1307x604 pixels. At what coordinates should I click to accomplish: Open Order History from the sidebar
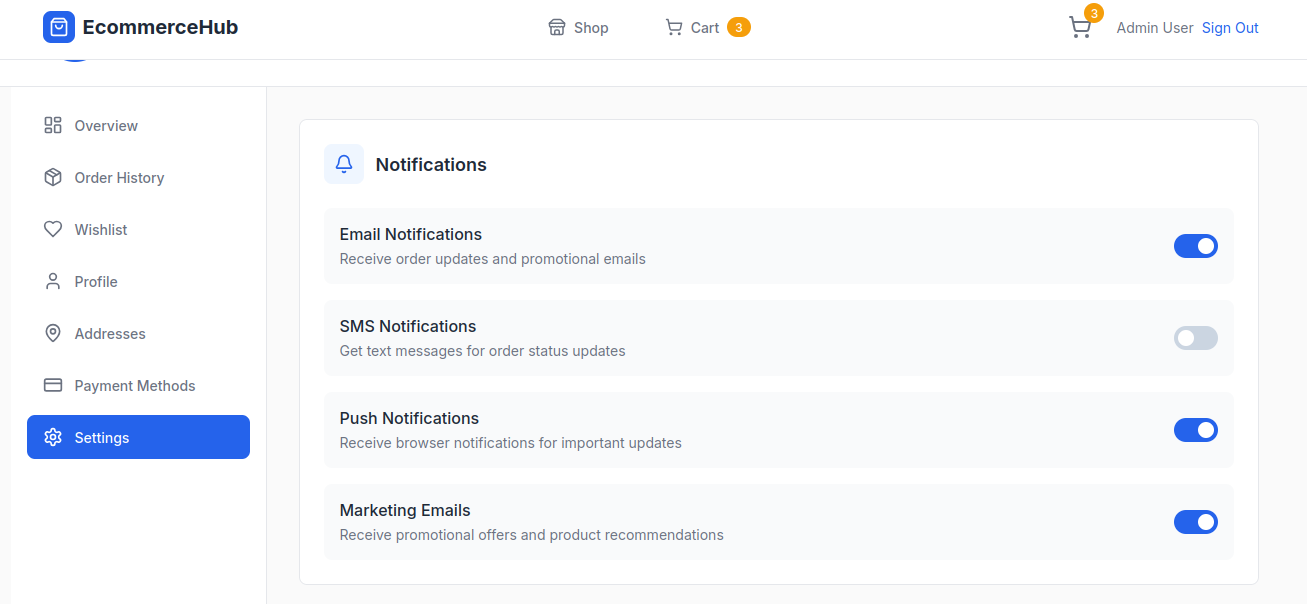click(119, 178)
